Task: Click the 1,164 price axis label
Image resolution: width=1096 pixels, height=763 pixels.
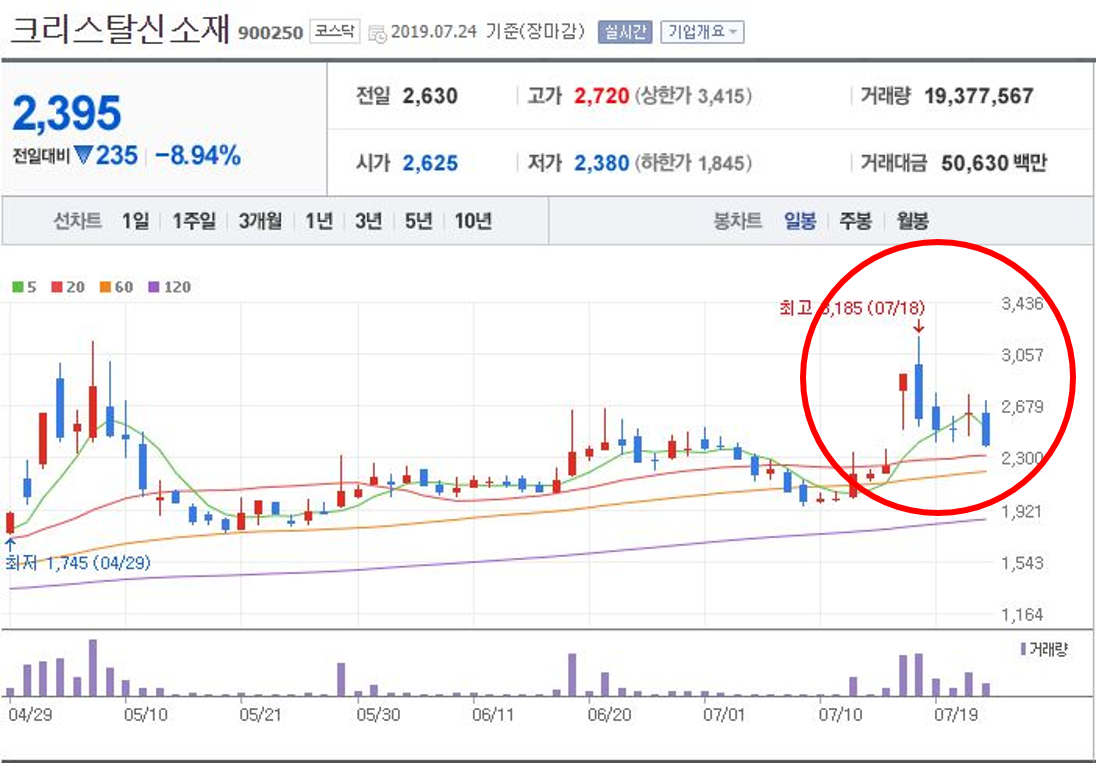Action: point(1022,615)
